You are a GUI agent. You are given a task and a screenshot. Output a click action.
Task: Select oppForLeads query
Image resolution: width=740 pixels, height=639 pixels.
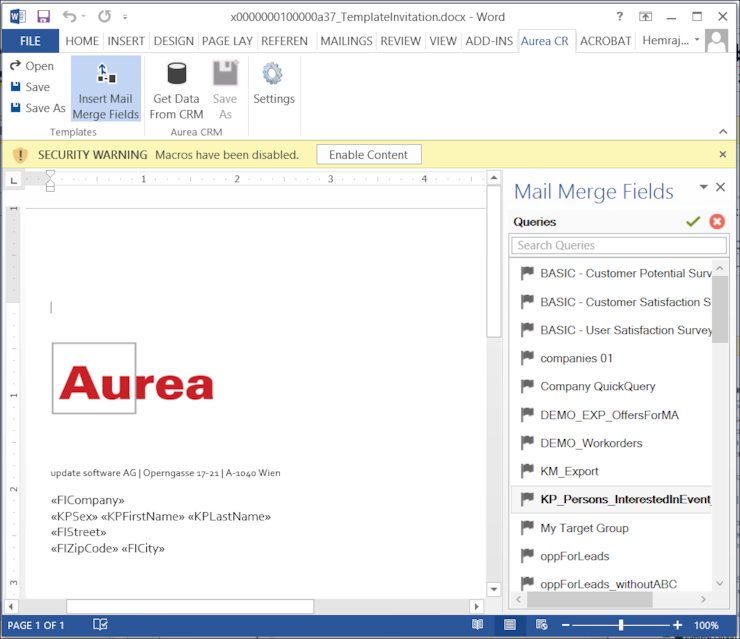613,556
